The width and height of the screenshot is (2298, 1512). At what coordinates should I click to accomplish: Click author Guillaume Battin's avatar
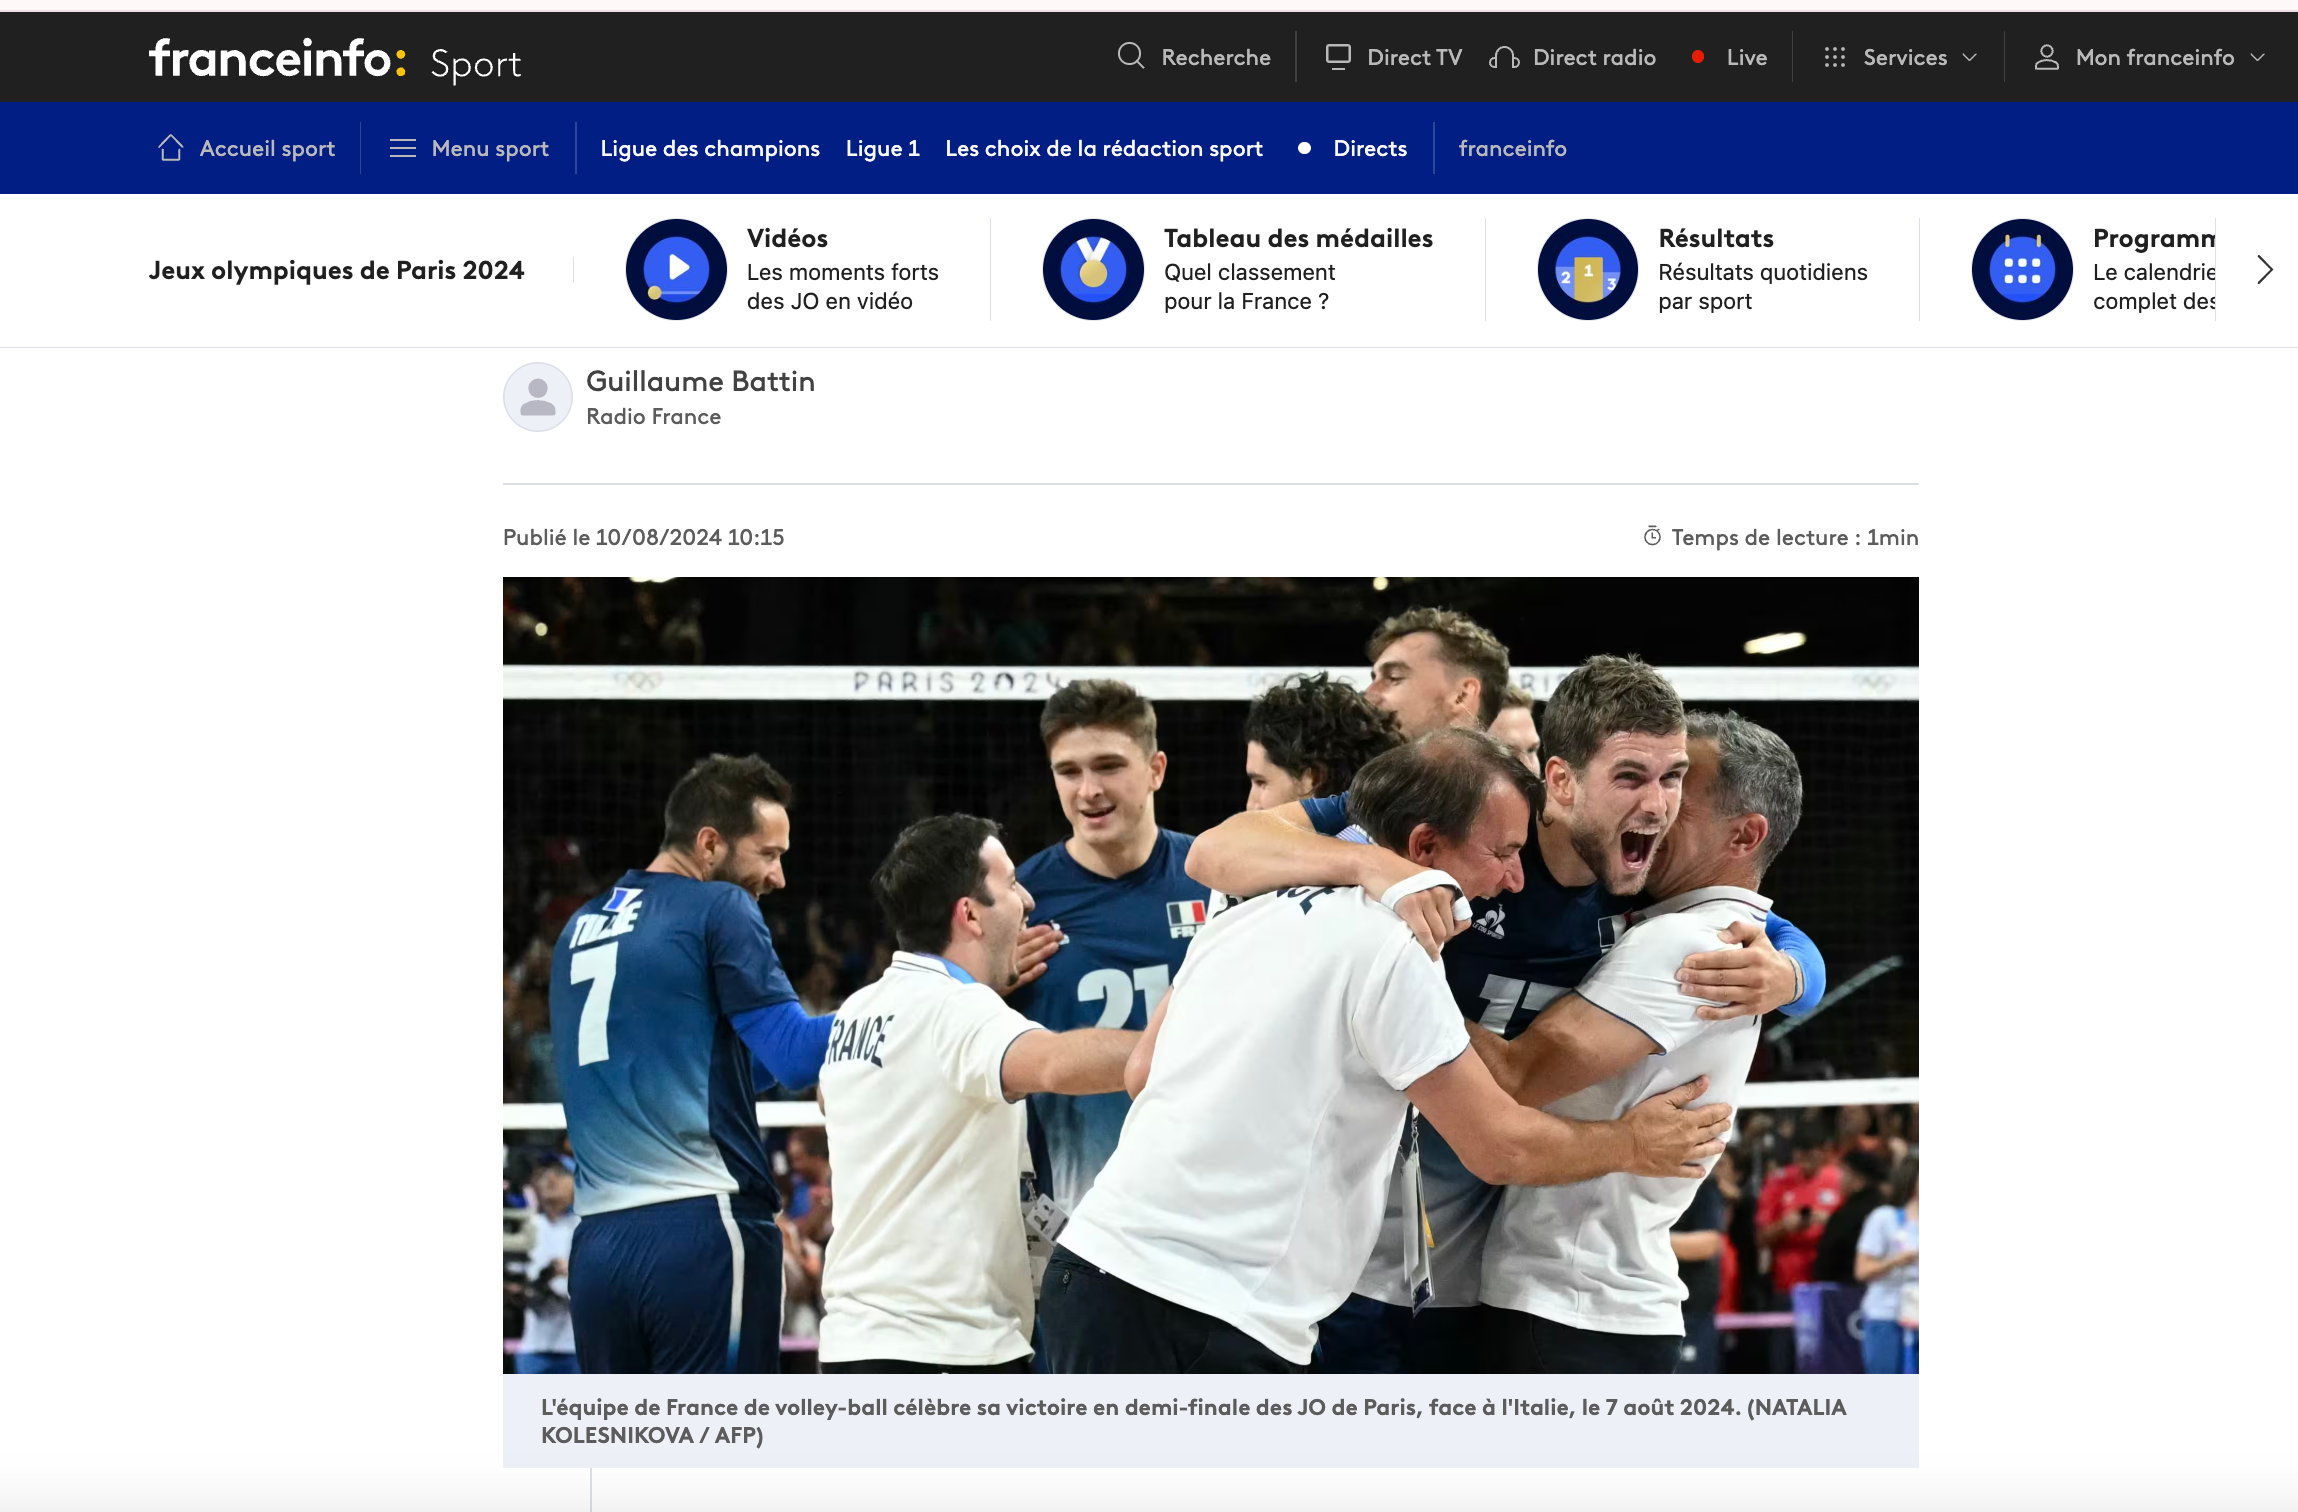(537, 397)
